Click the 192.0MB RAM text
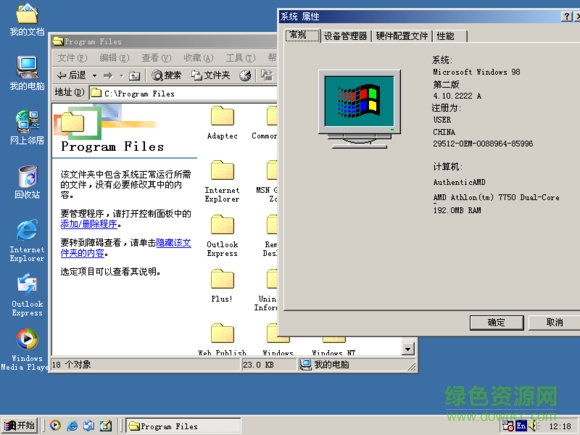This screenshot has width=580, height=435. 457,210
